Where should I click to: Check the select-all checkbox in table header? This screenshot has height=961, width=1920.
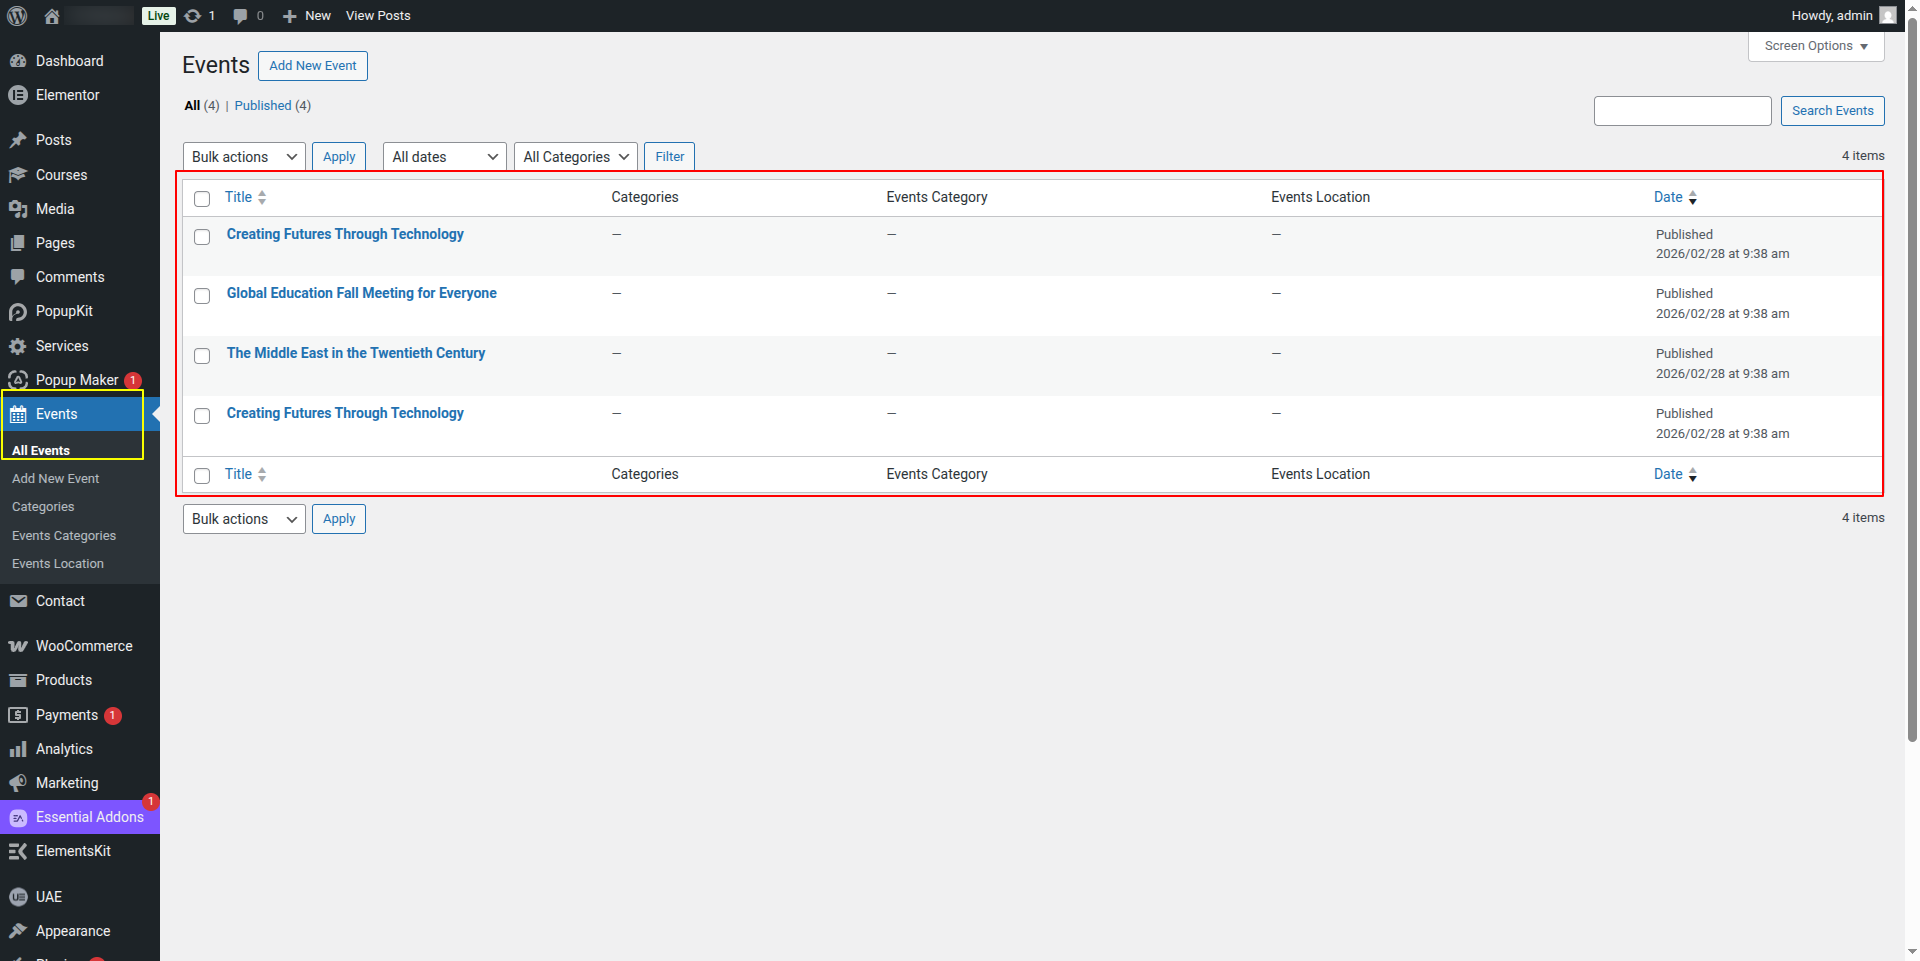coord(202,199)
